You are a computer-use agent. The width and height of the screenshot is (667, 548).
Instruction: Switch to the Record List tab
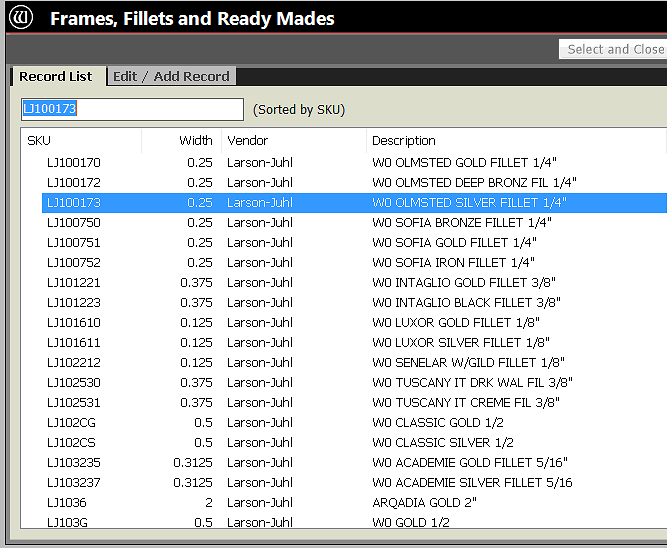tap(55, 76)
